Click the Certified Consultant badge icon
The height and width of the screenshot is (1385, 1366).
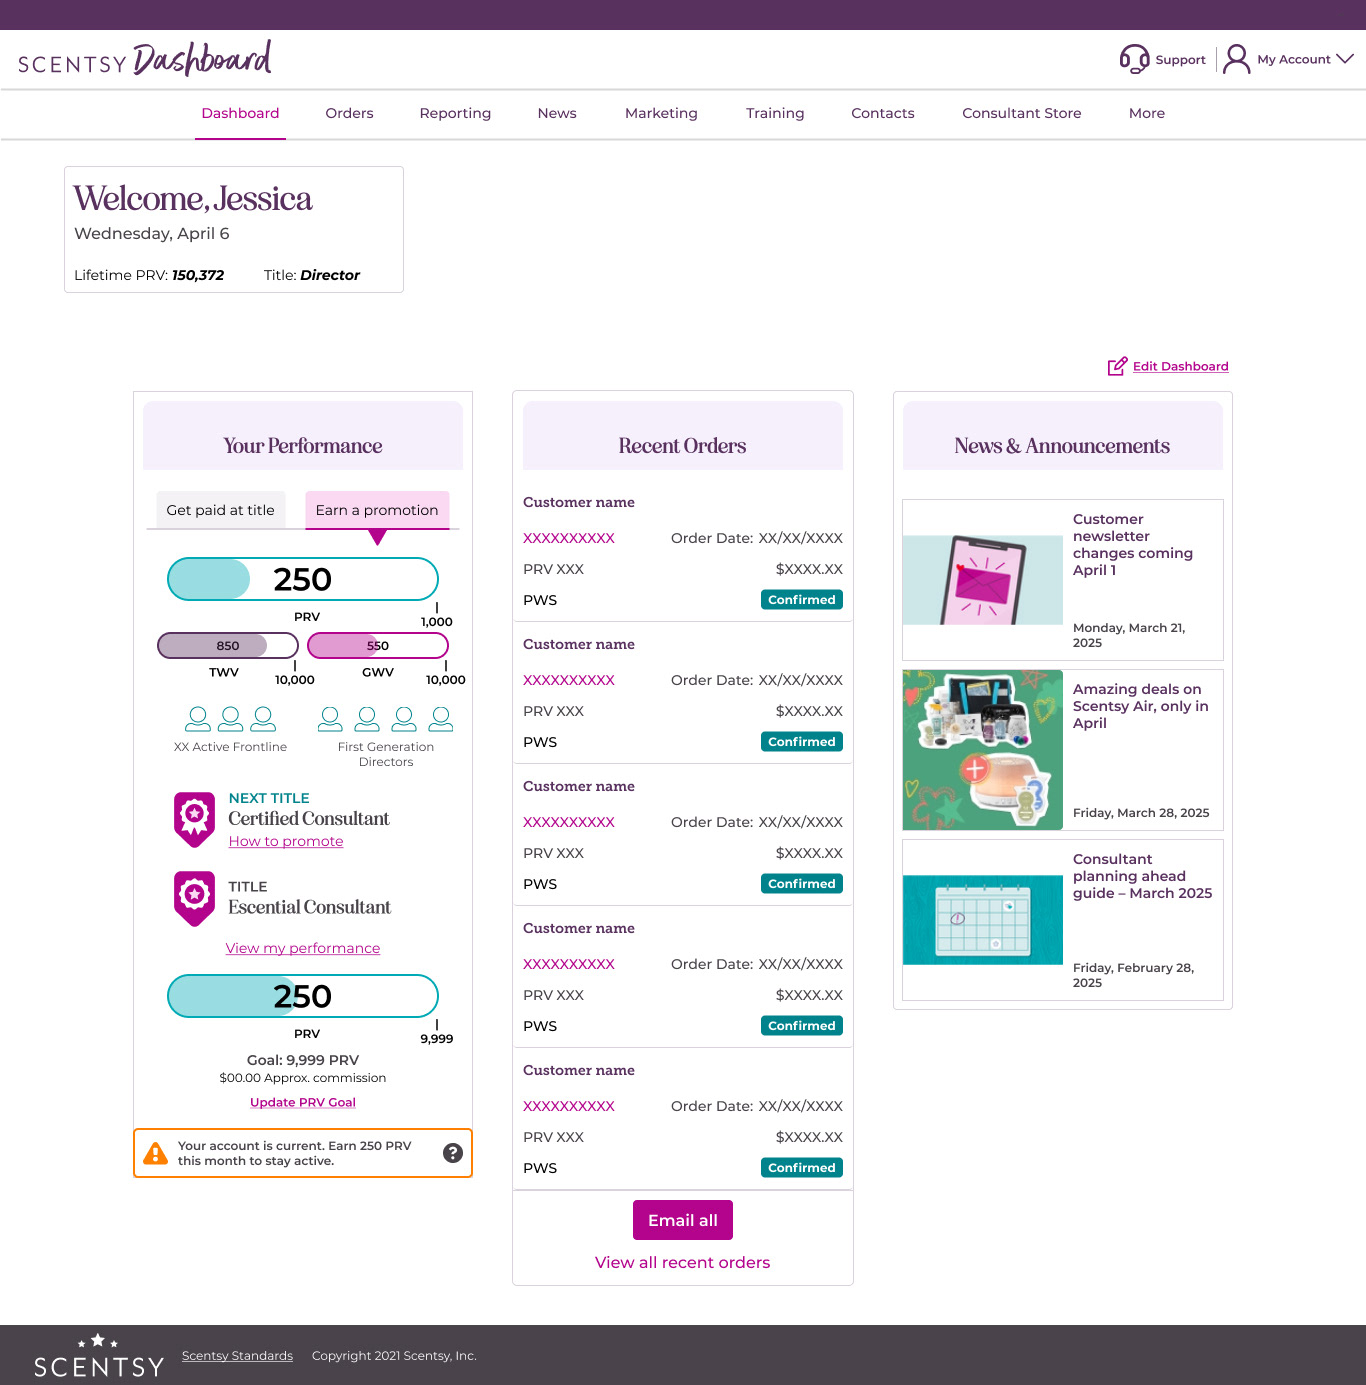click(194, 819)
